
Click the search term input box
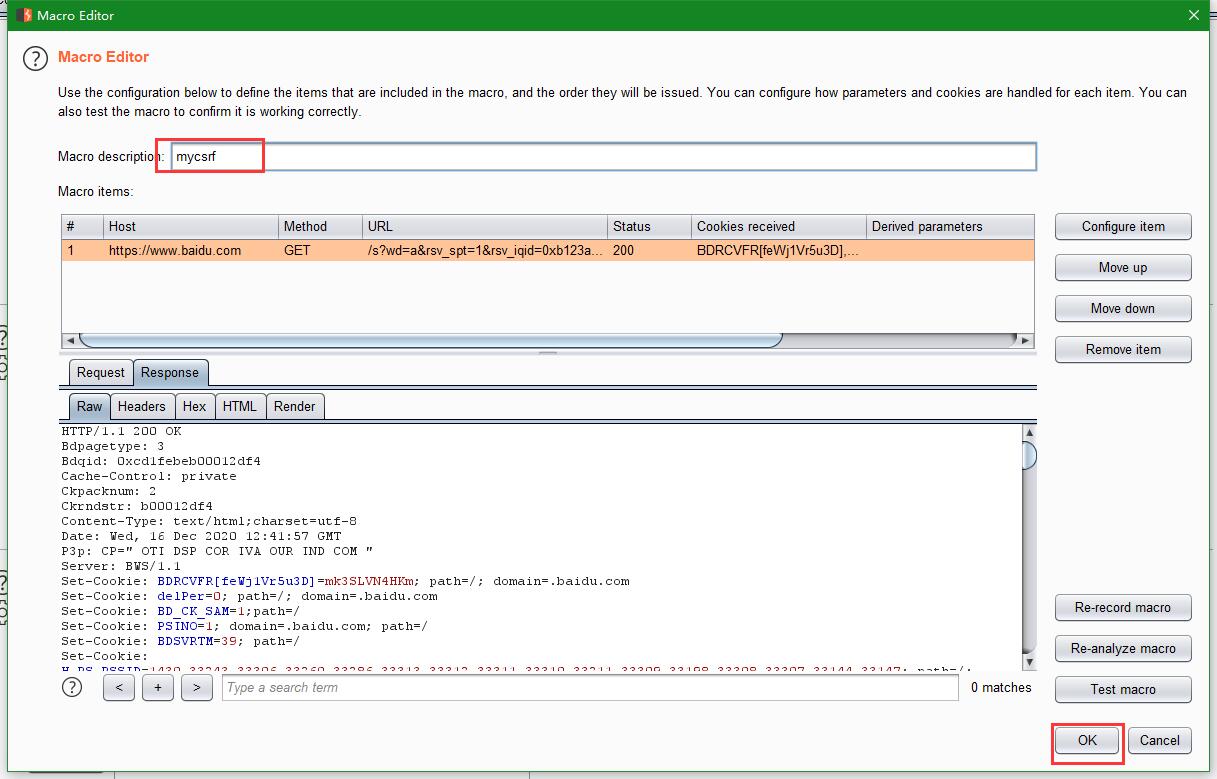(500, 687)
